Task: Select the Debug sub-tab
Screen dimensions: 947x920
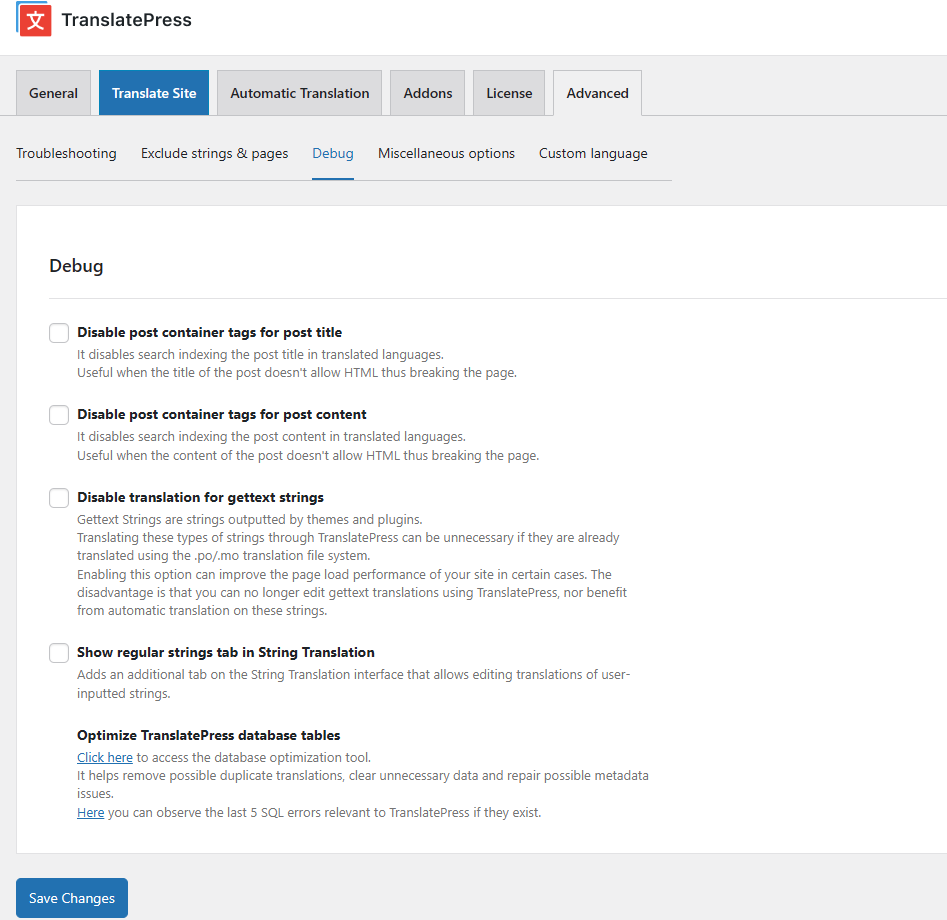Action: click(x=333, y=153)
